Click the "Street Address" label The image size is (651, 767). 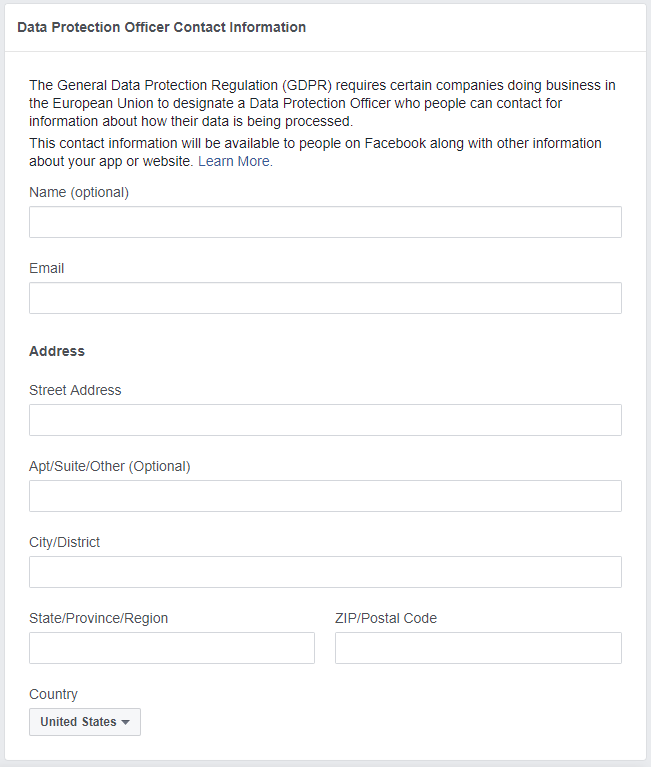tap(75, 390)
